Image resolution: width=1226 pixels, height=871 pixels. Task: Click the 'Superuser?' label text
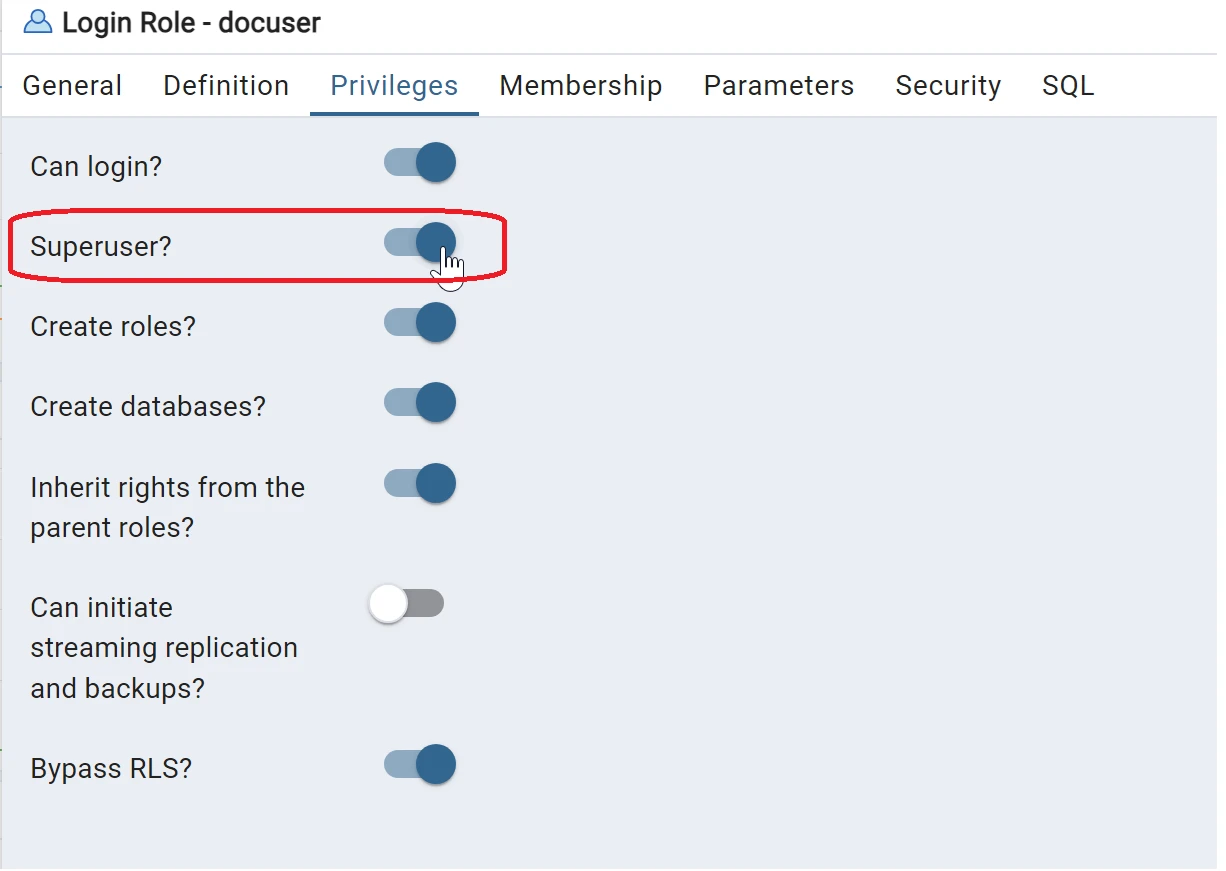(x=101, y=247)
